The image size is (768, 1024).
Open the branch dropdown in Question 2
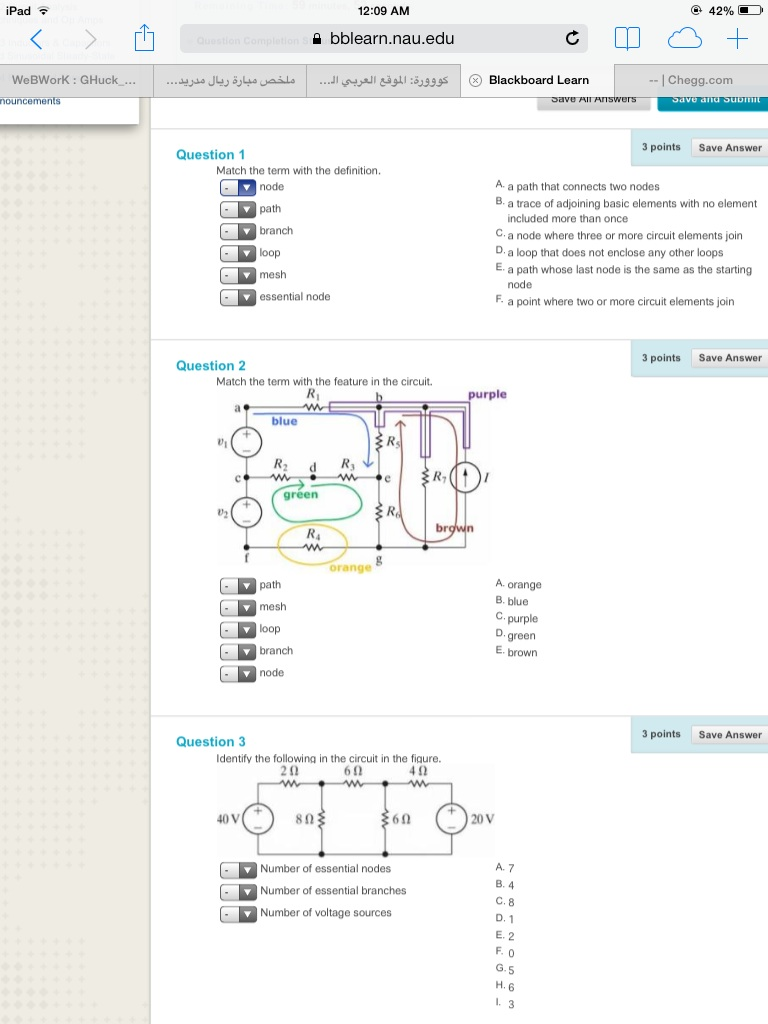pyautogui.click(x=237, y=651)
